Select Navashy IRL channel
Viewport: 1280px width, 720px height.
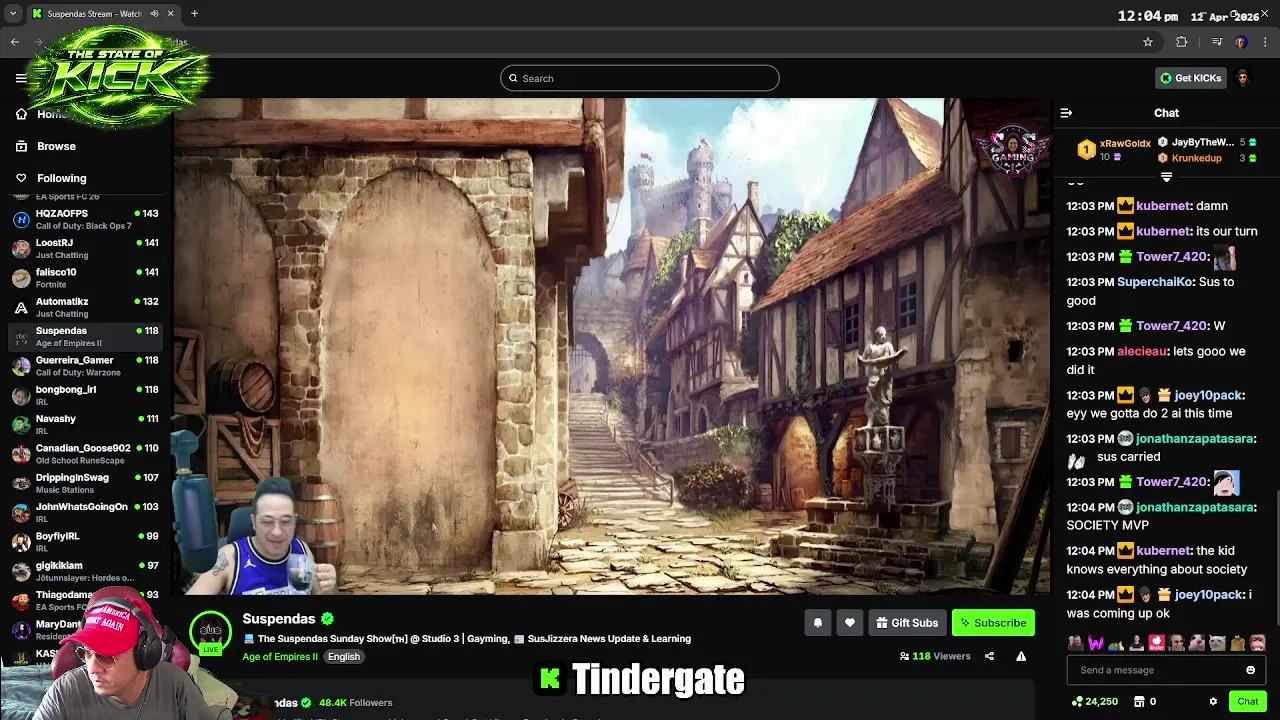(x=86, y=424)
